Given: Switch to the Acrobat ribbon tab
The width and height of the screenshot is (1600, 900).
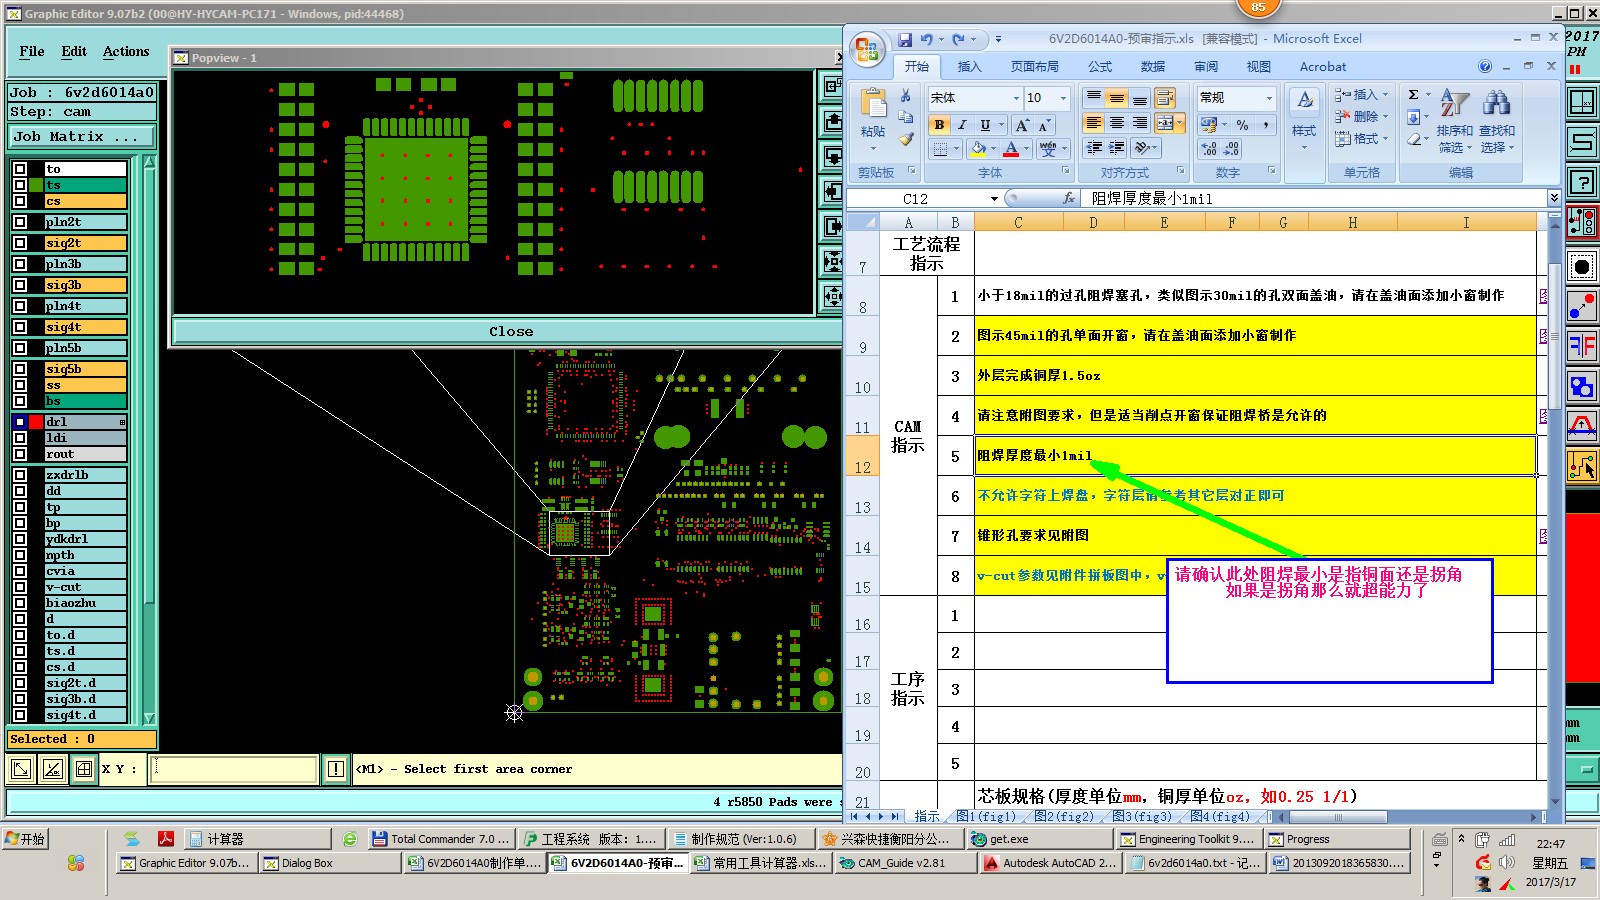Looking at the screenshot, I should [x=1323, y=67].
